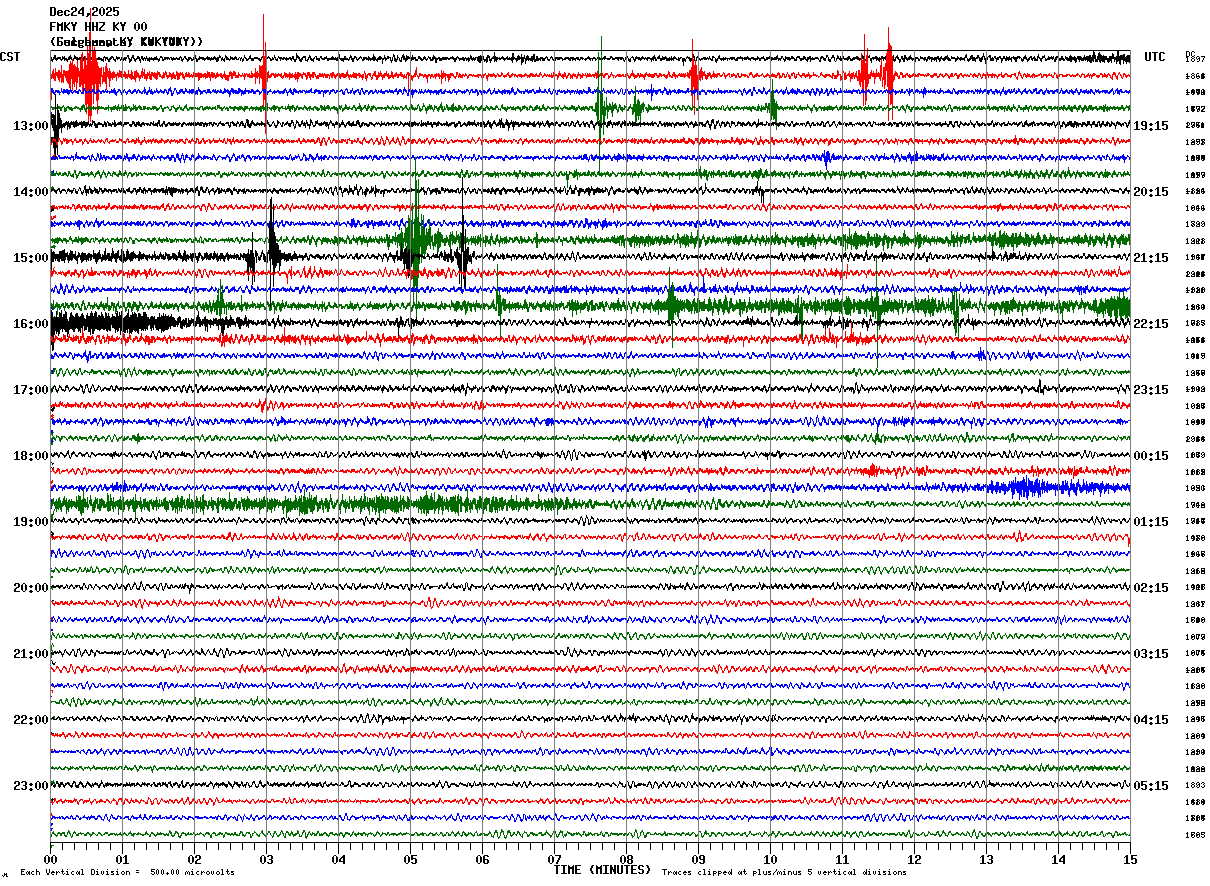Click minute 15 tick on bottom axis
The width and height of the screenshot is (1210, 886).
(1130, 859)
